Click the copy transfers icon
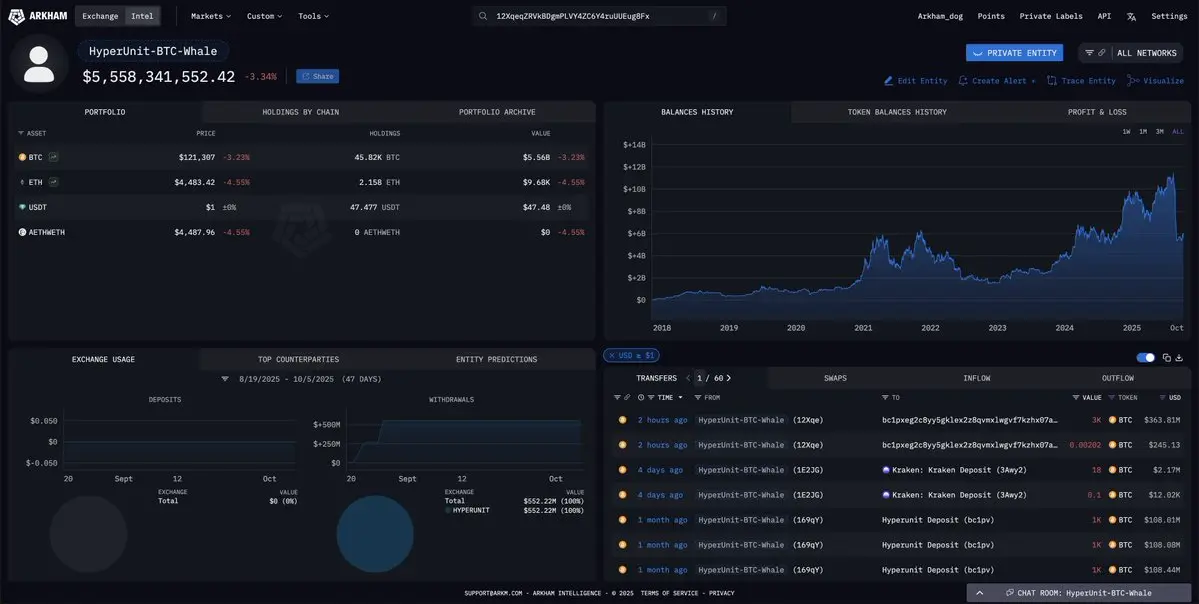Image resolution: width=1199 pixels, height=604 pixels. click(1166, 358)
